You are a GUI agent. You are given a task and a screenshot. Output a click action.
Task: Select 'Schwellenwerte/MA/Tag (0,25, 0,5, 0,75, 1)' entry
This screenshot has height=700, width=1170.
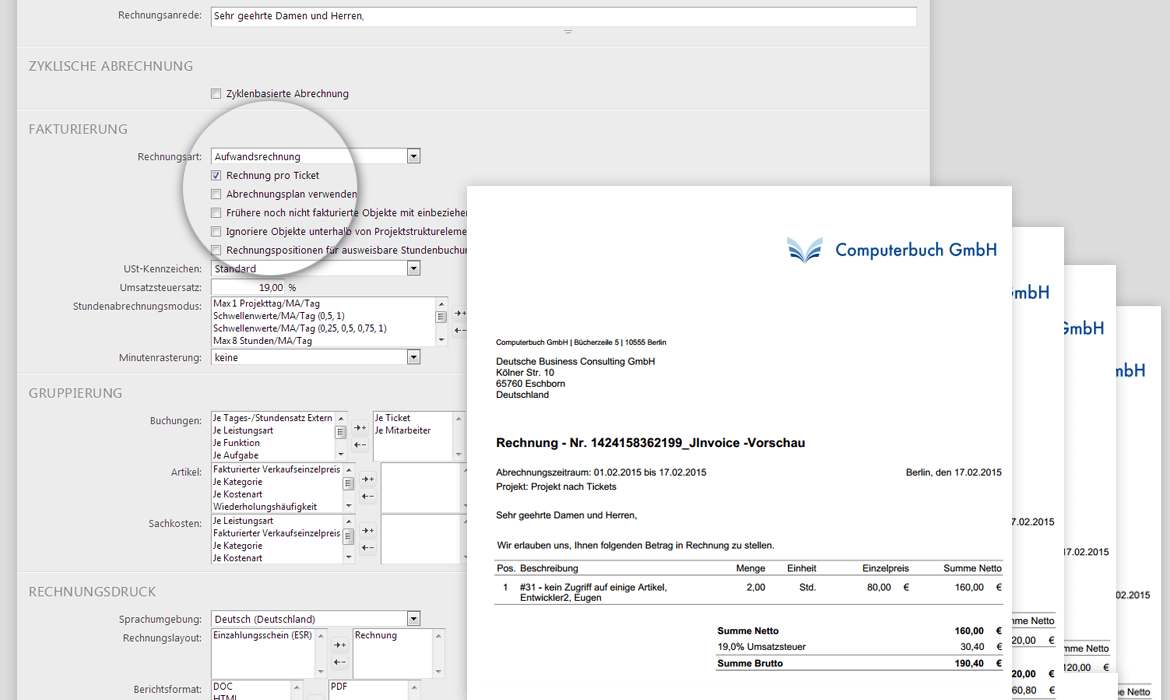tap(299, 328)
